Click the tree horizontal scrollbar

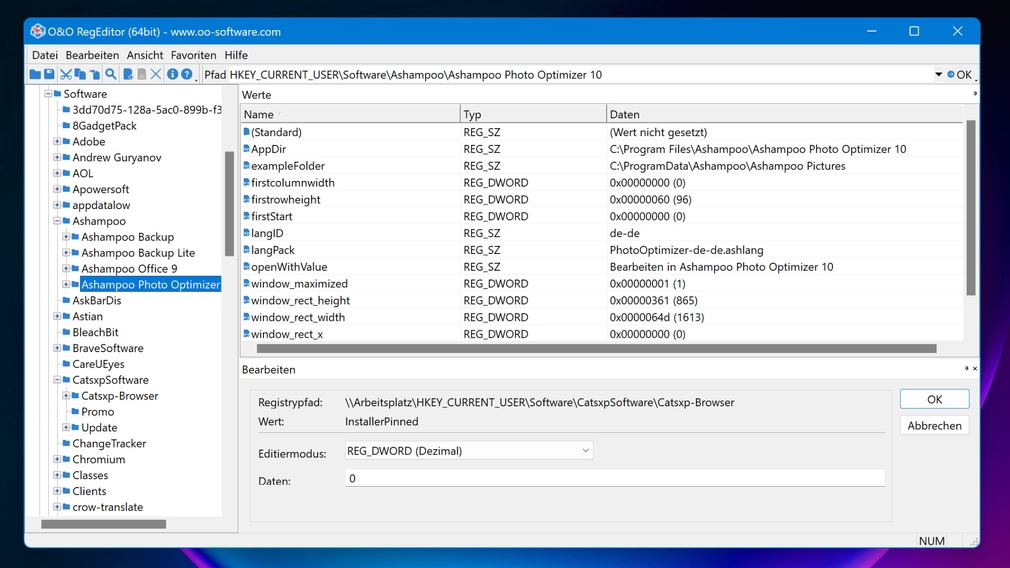103,524
